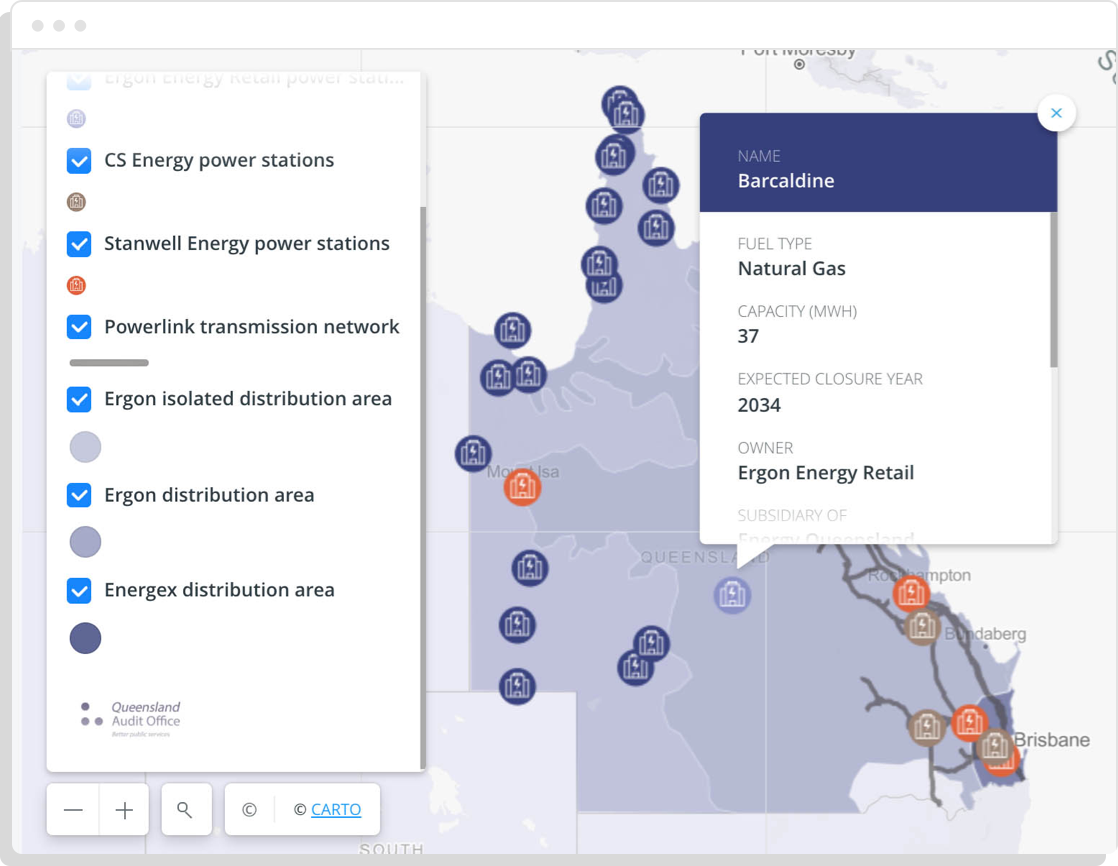Toggle Stanwell Energy power stations layer
The height and width of the screenshot is (866, 1118).
(x=79, y=244)
